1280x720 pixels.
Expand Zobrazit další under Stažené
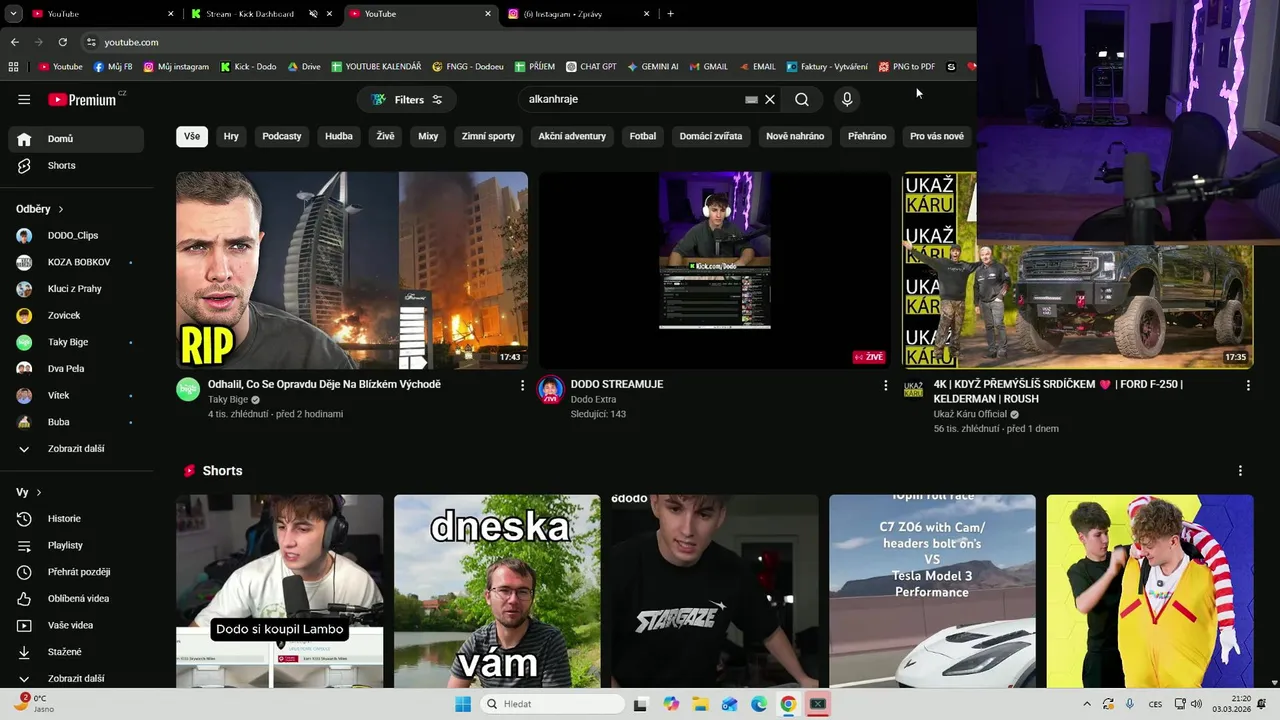76,678
